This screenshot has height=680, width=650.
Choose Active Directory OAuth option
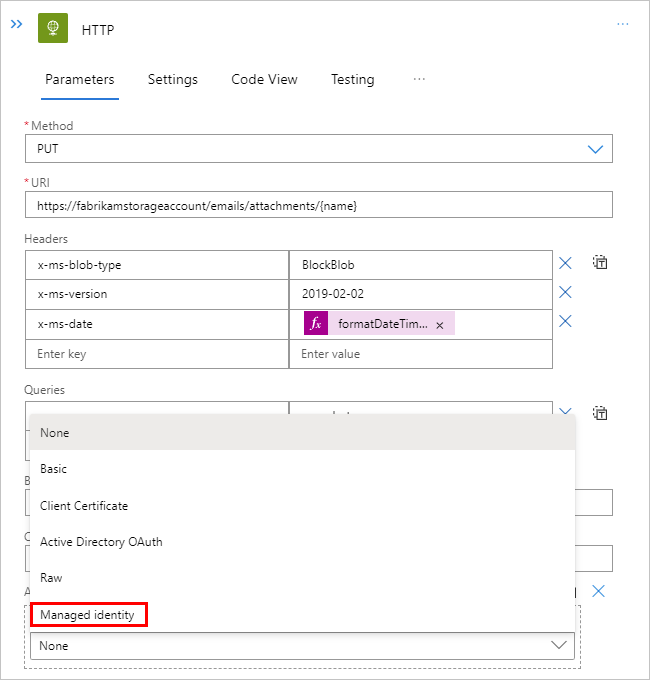pyautogui.click(x=101, y=542)
